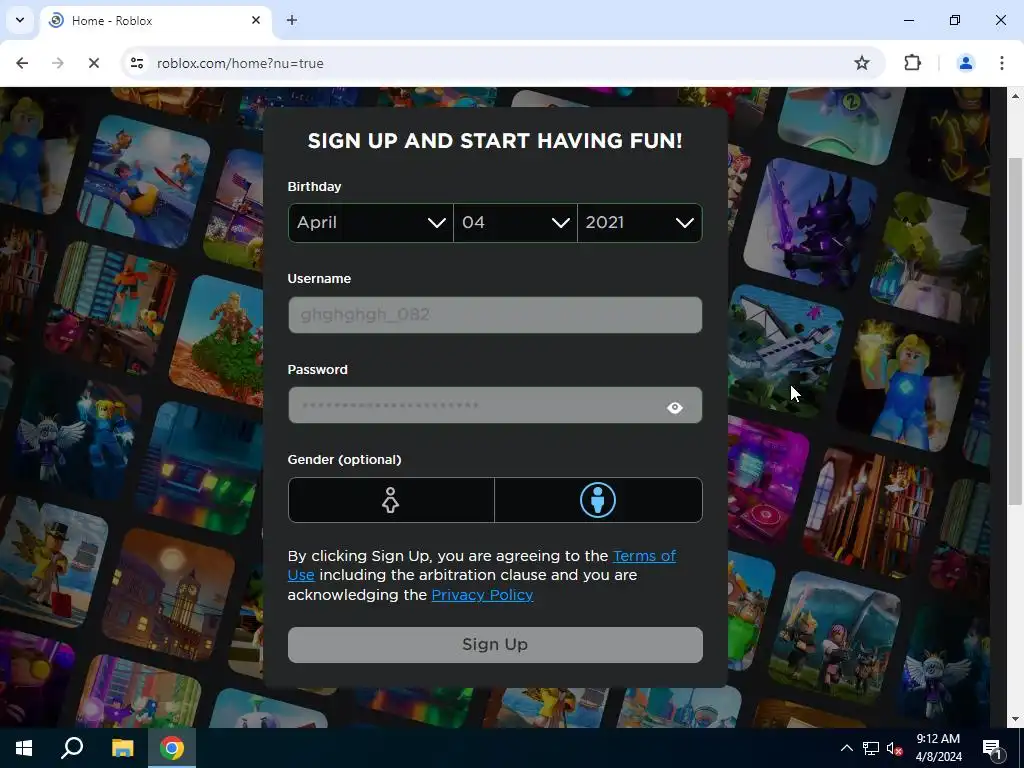Open the Windows Start menu
This screenshot has width=1024, height=768.
tap(24, 748)
